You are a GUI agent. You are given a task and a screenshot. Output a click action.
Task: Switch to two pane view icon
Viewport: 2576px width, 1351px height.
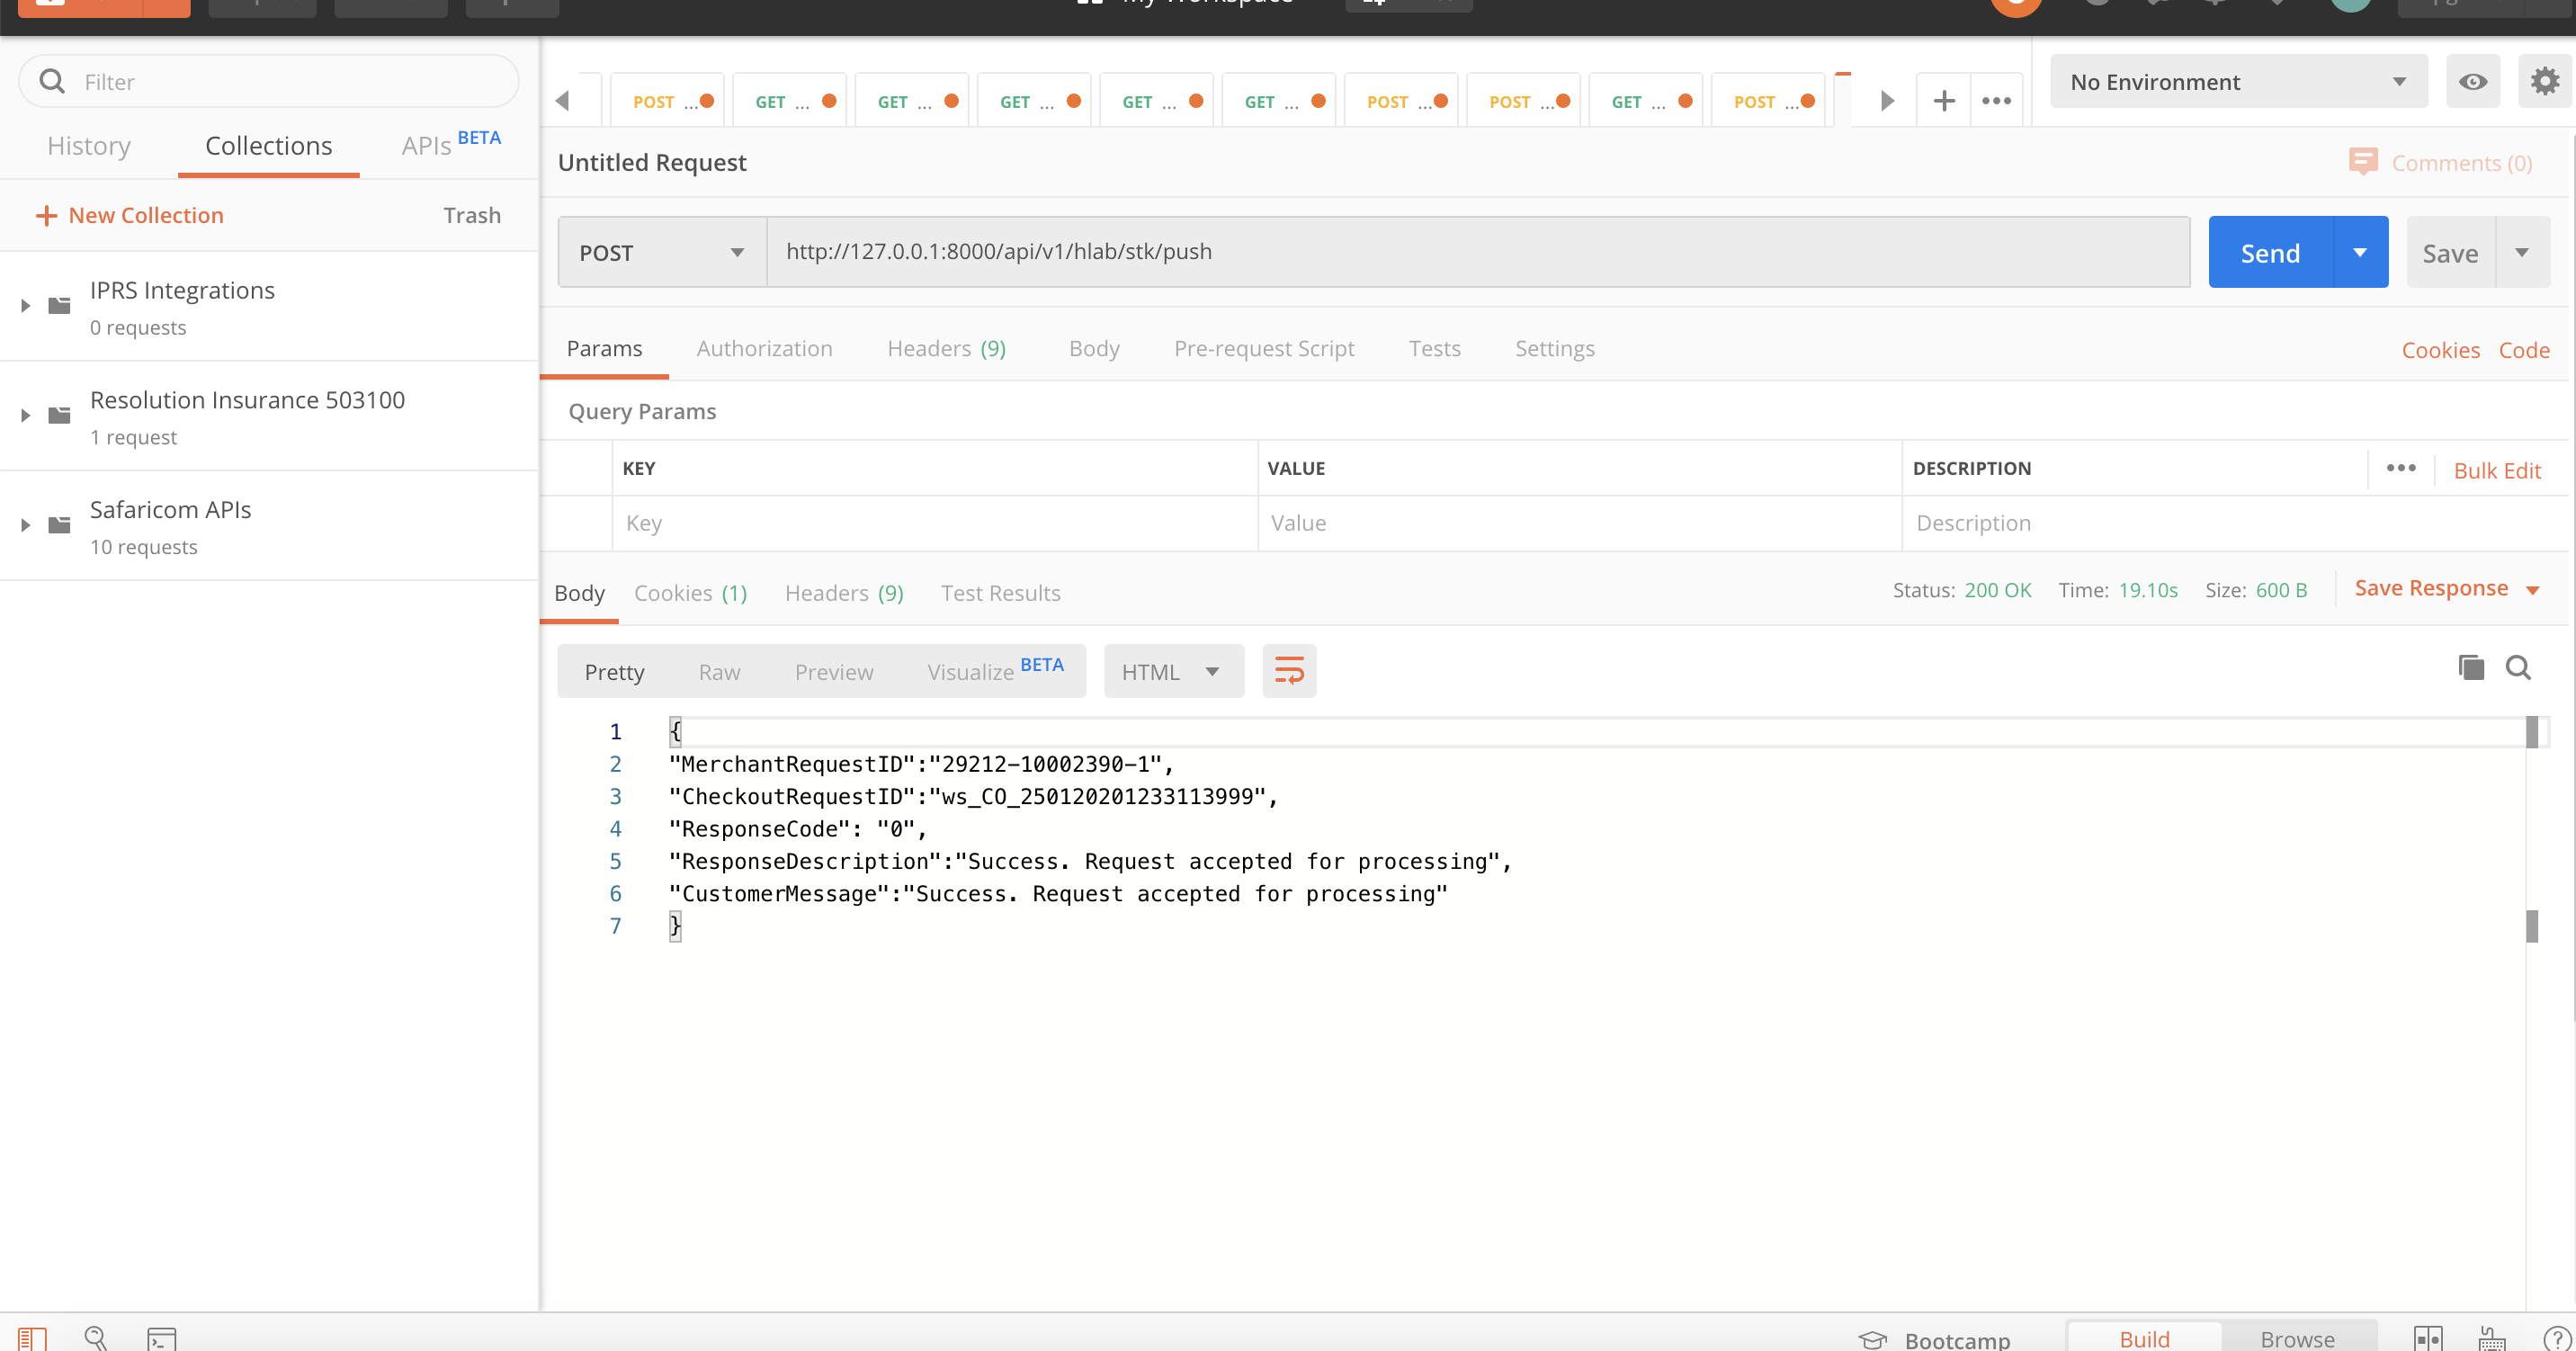point(2427,1338)
